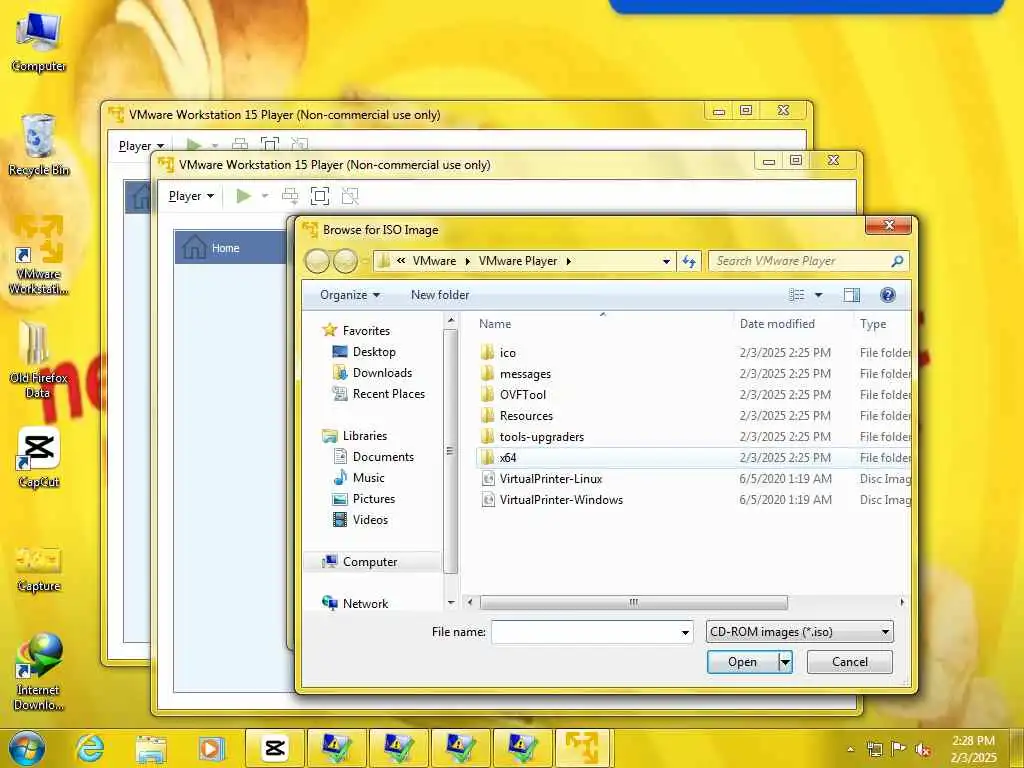Click Send Ctrl+Alt+Del icon in front VMware window
This screenshot has height=768, width=1024.
(x=289, y=196)
